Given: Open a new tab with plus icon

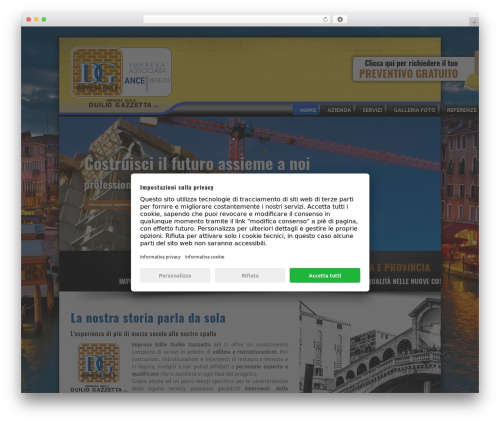Looking at the screenshot, I should 474,22.
